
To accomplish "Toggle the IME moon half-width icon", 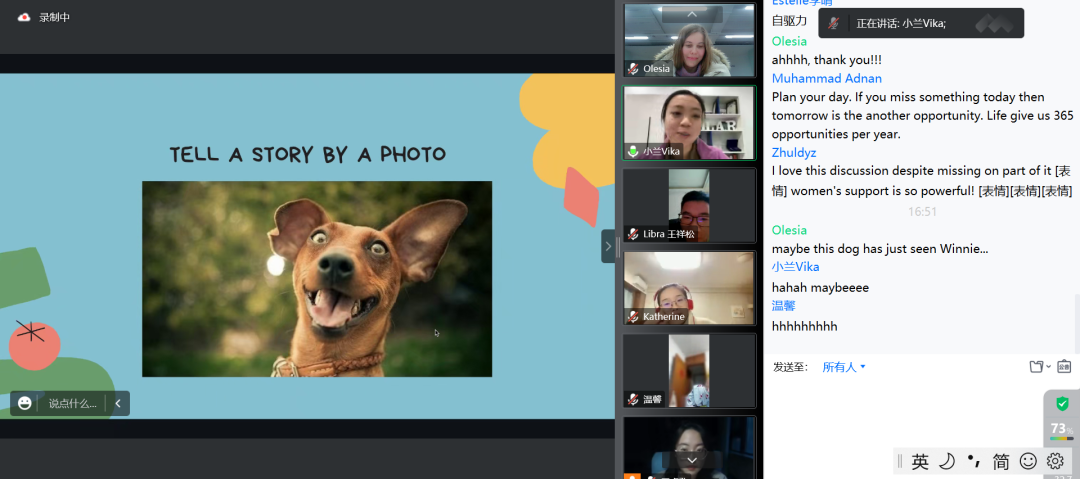I will 947,461.
